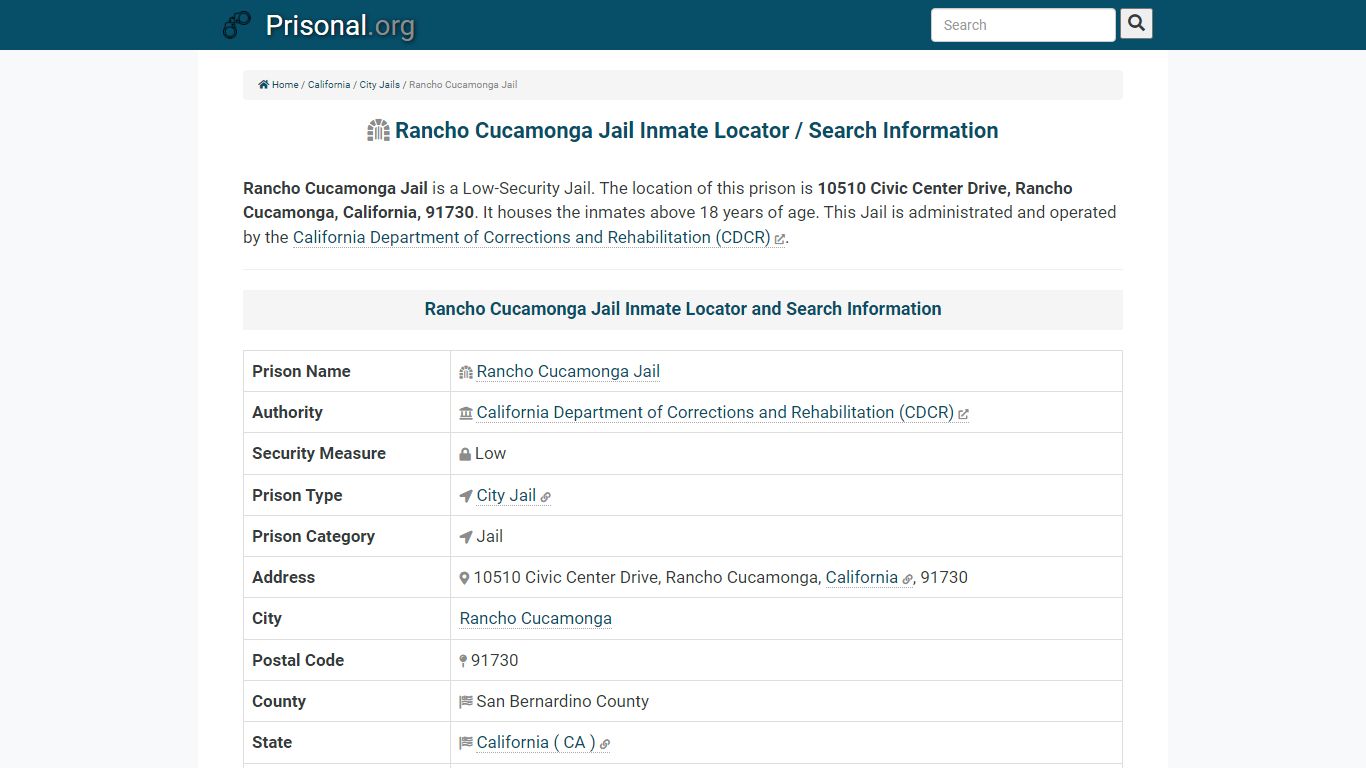Open the California breadcrumb link
This screenshot has height=768, width=1366.
point(329,85)
